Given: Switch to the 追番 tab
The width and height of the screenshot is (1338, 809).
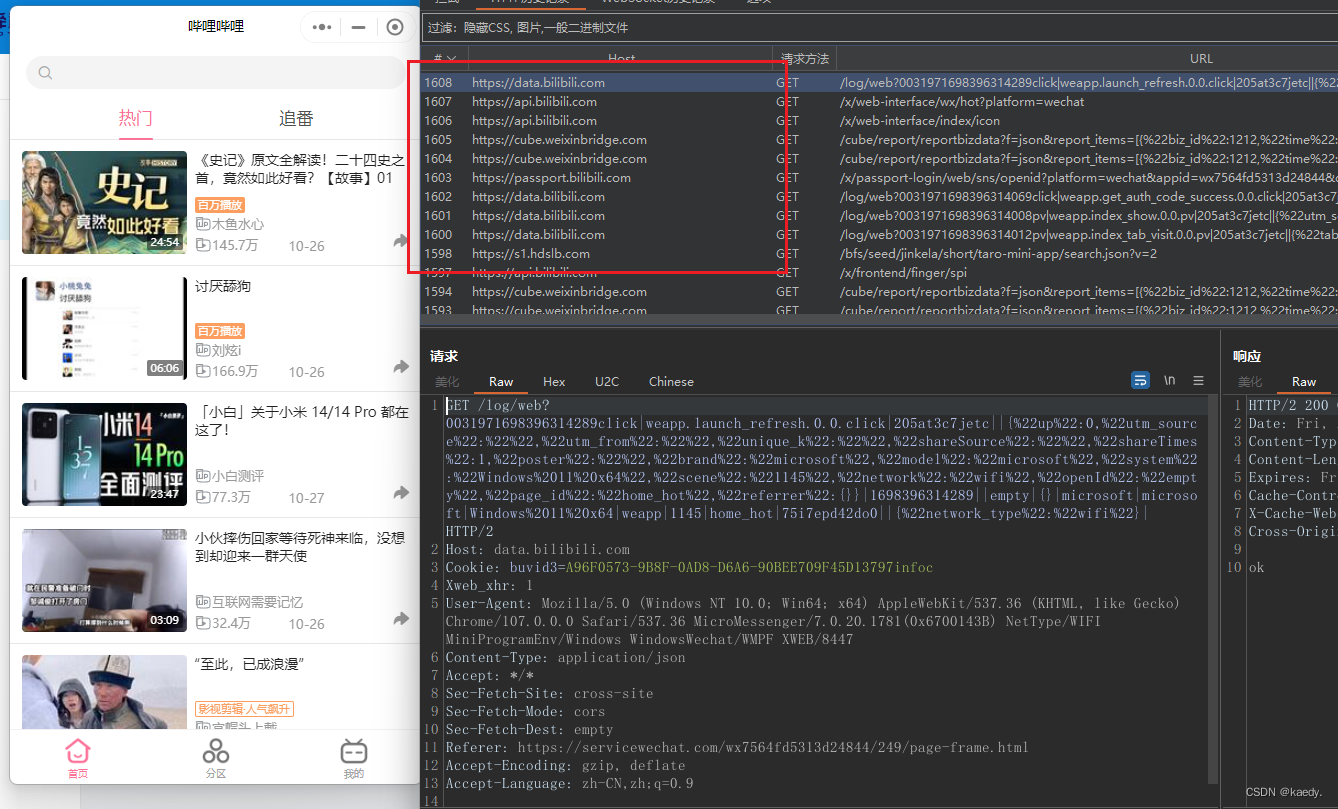Looking at the screenshot, I should click(x=296, y=119).
